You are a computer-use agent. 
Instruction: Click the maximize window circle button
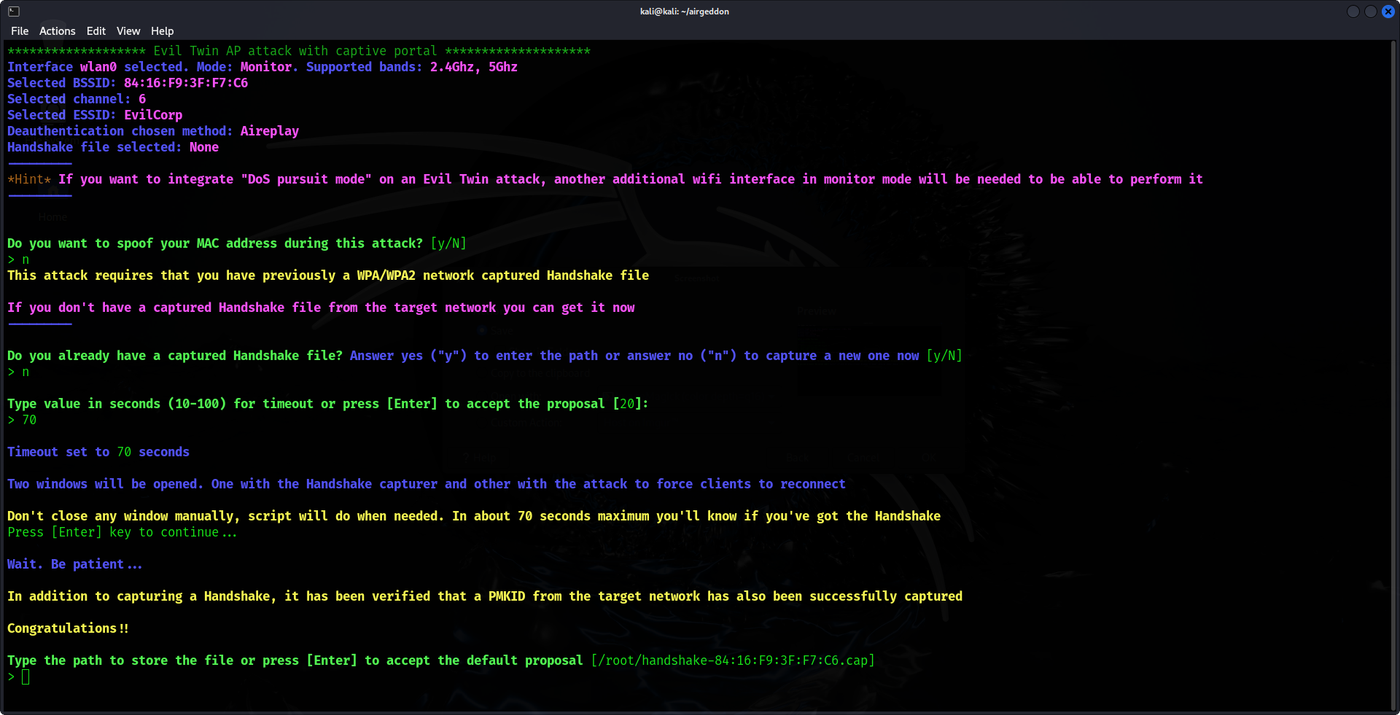pyautogui.click(x=1371, y=11)
